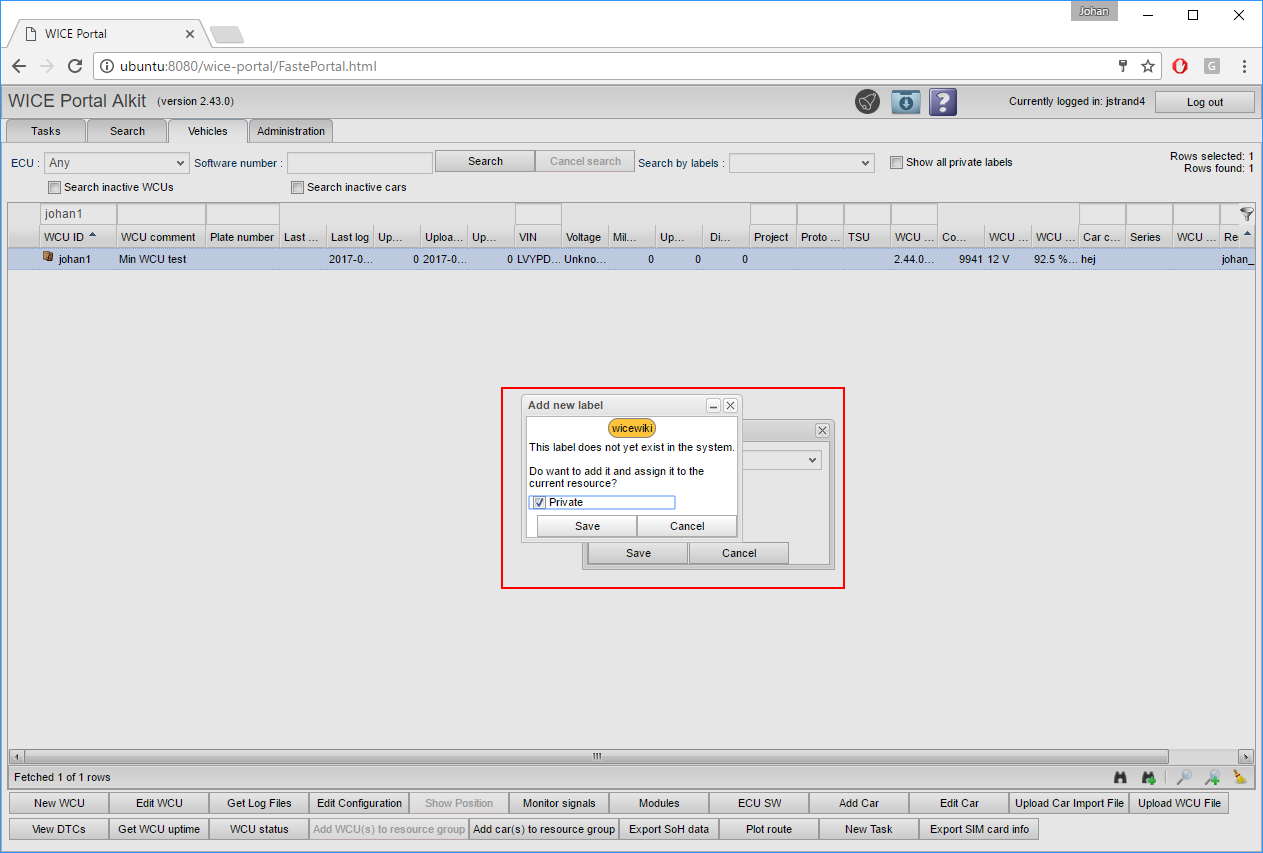Uncheck the Private checkbox
The image size is (1263, 853).
pos(540,503)
